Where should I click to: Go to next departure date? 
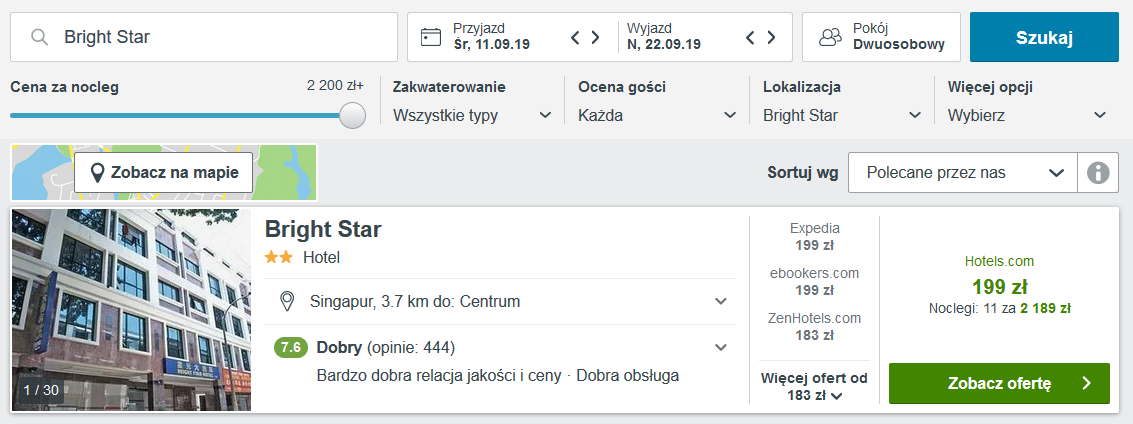pos(771,38)
